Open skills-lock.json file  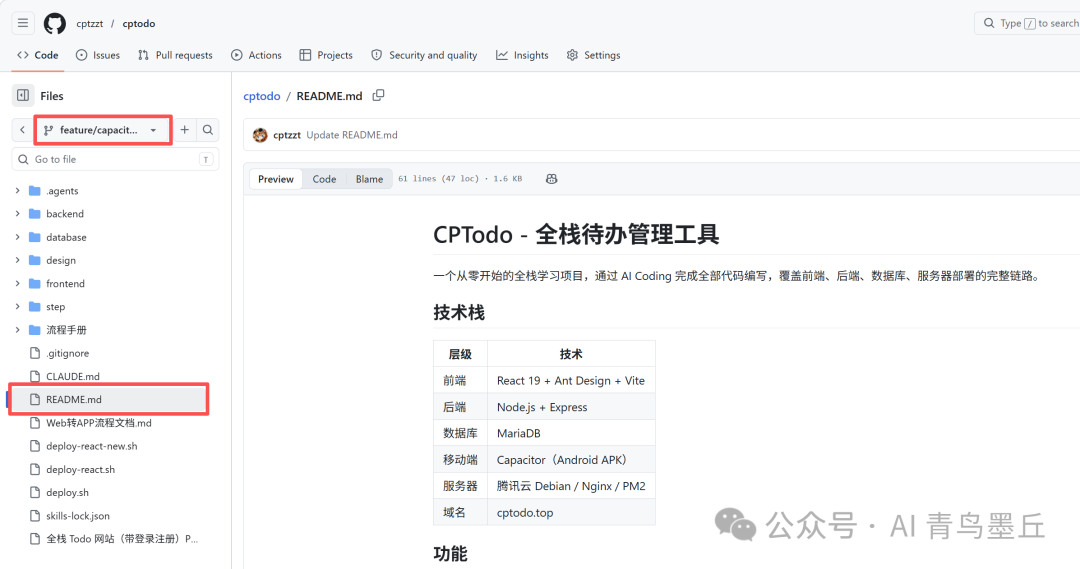(78, 516)
